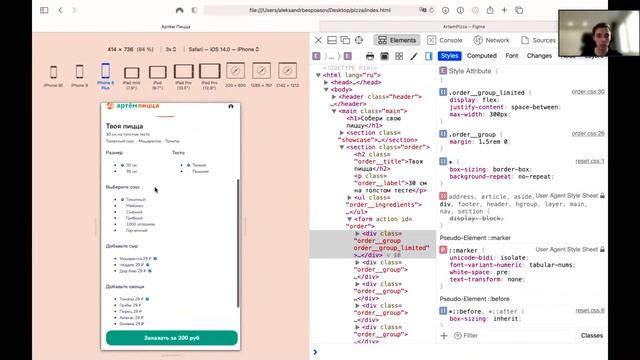Viewport: 640px width, 360px height.
Task: Open the 3x pixel ratio dropdown
Action: 171,49
